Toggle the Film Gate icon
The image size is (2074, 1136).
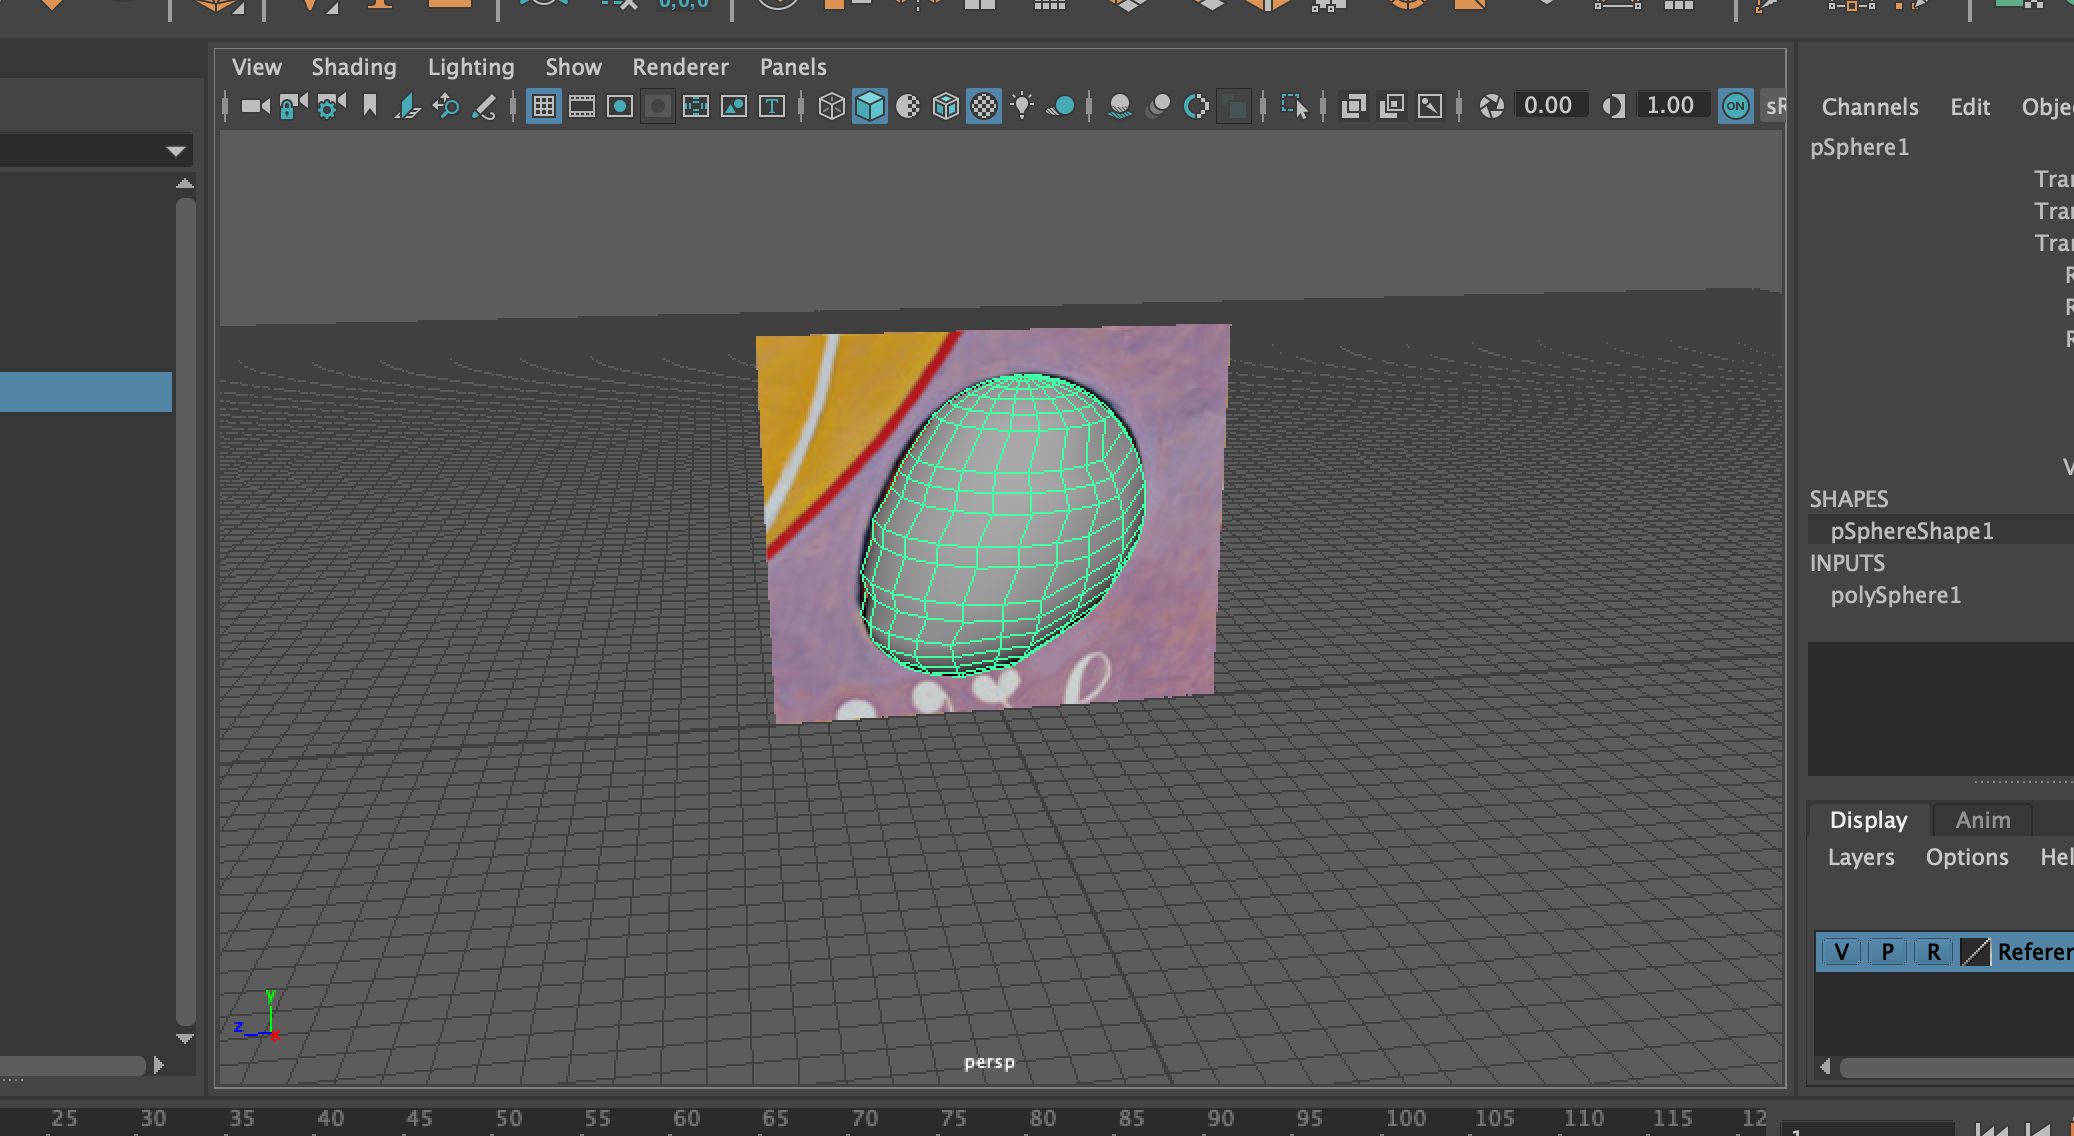point(582,106)
